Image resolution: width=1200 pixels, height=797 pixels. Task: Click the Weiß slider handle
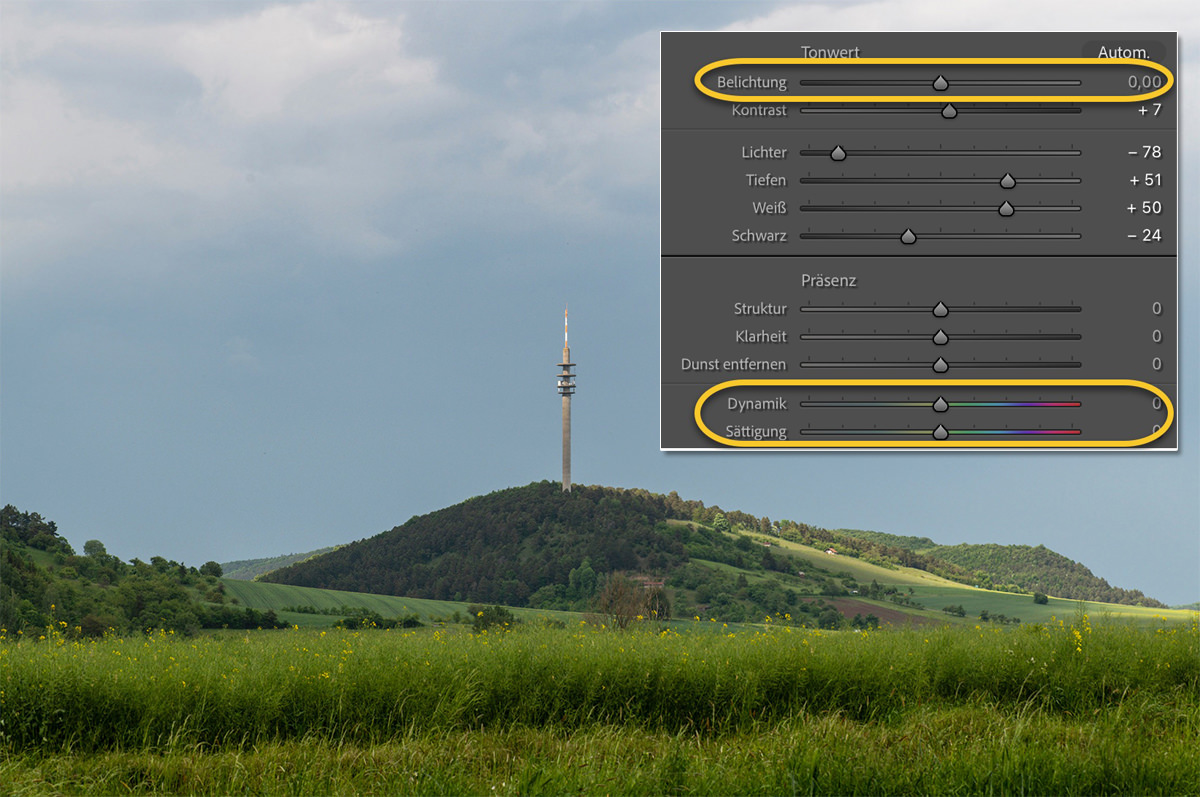pyautogui.click(x=1006, y=210)
